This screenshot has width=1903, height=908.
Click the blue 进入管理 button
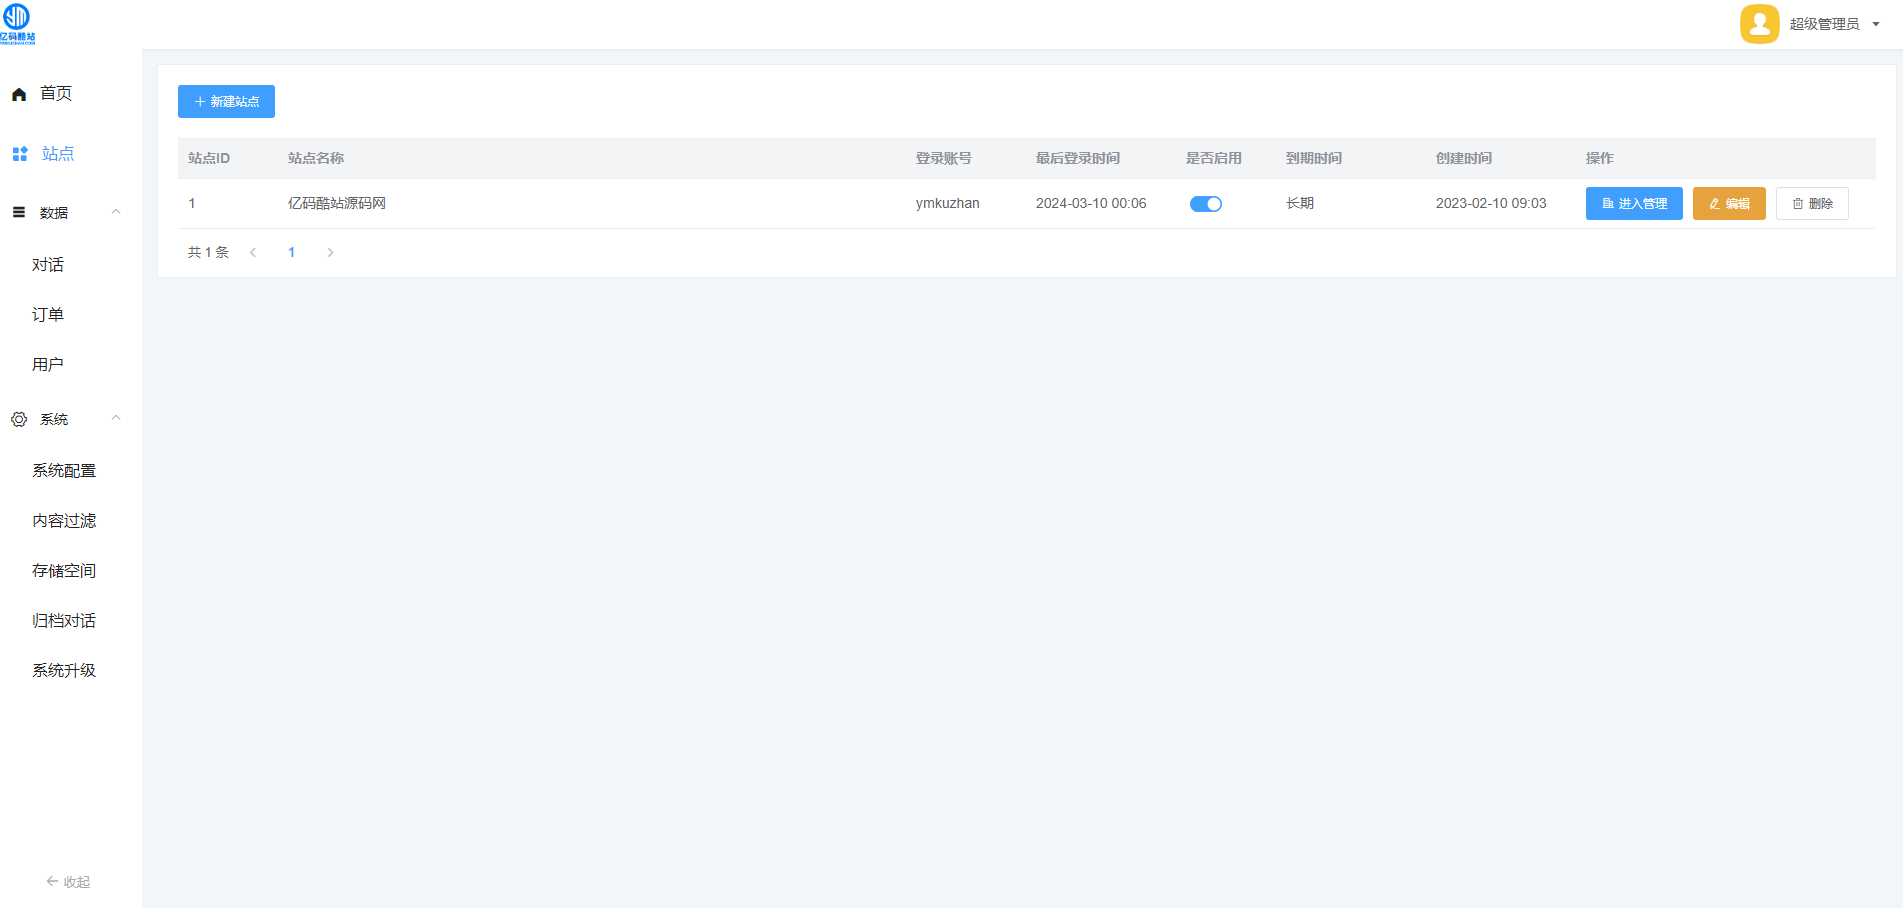[x=1633, y=204]
